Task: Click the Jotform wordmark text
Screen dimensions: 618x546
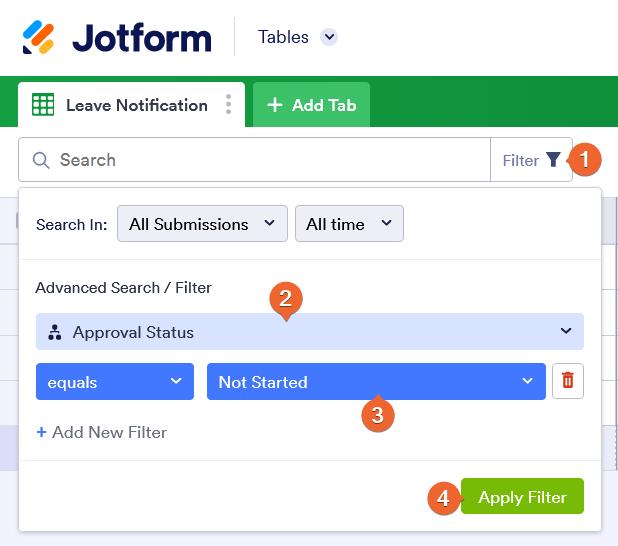Action: (142, 38)
